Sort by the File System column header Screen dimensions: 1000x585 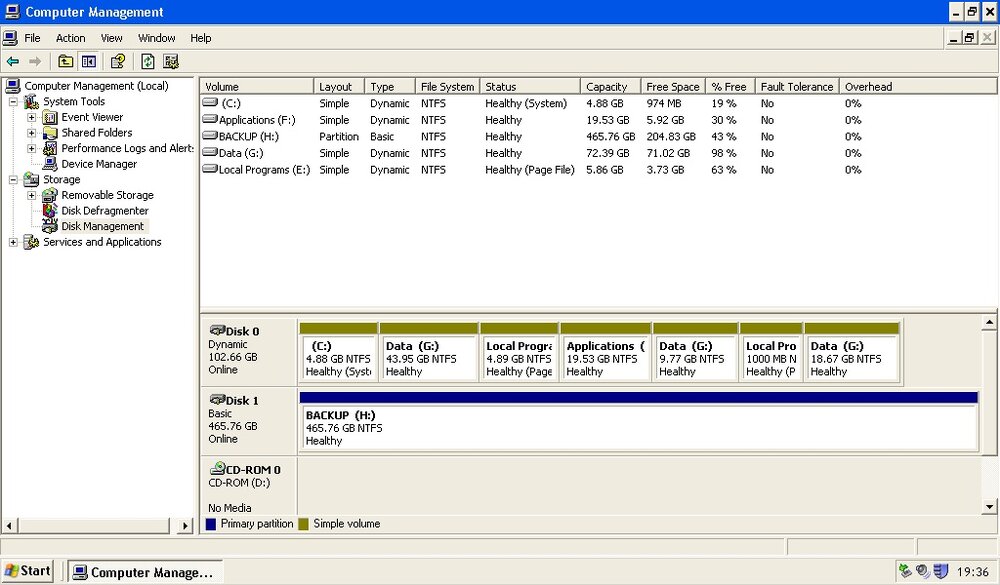[x=447, y=86]
